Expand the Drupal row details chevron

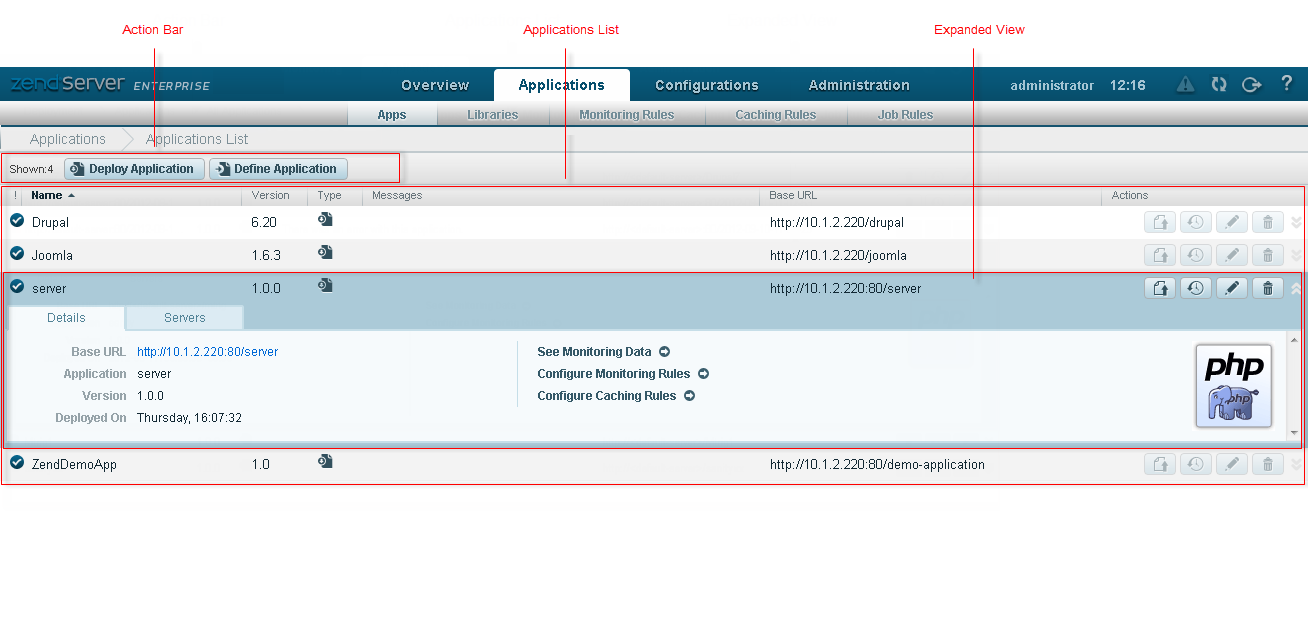pos(1296,223)
